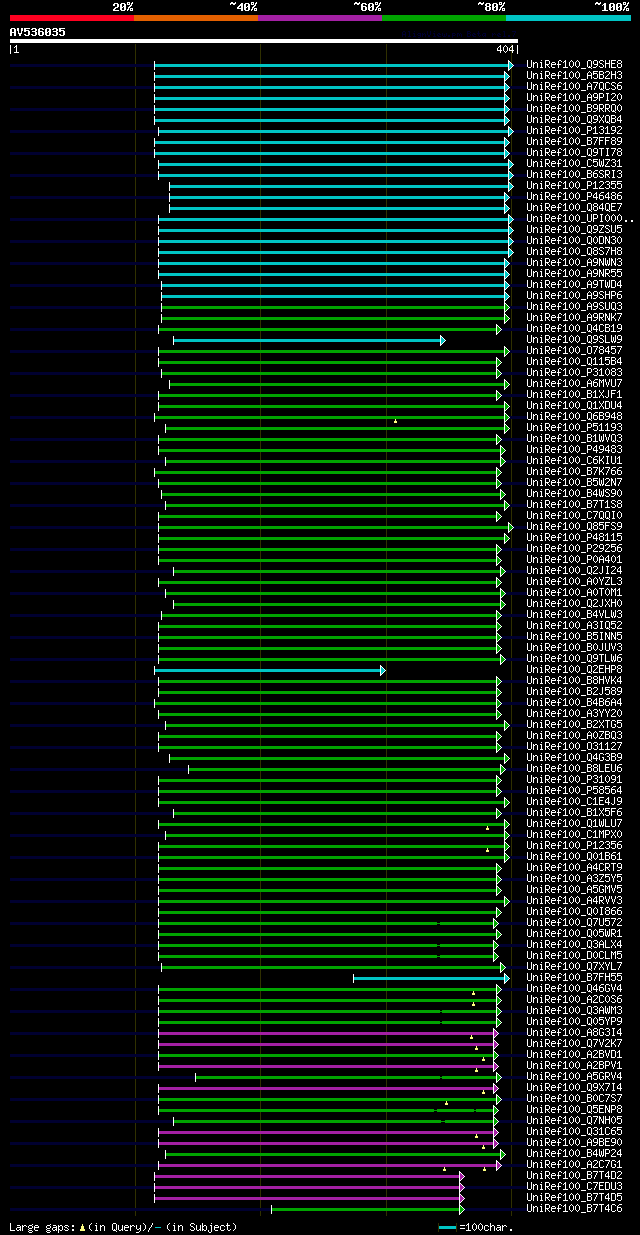Select the short green alignment bar of B7T4C6

click(x=367, y=1209)
